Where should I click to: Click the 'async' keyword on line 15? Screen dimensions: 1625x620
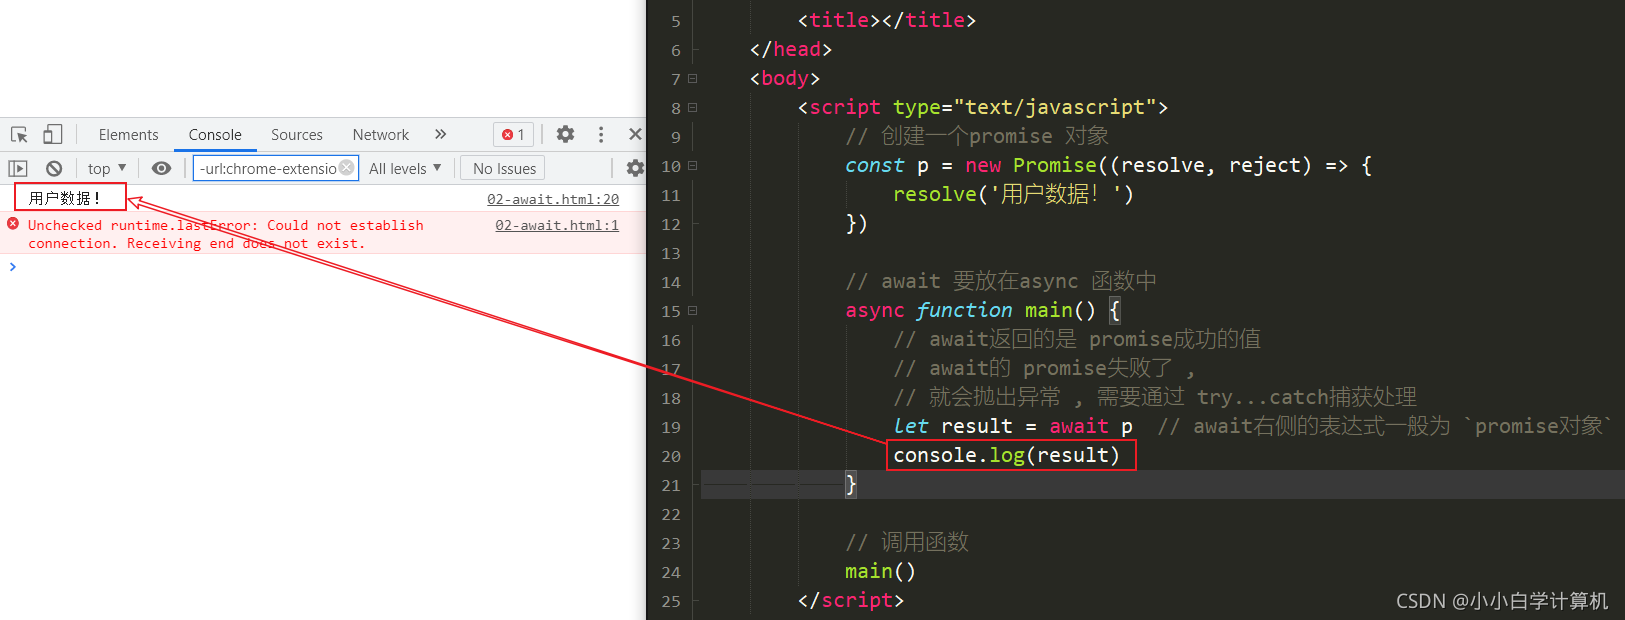874,310
